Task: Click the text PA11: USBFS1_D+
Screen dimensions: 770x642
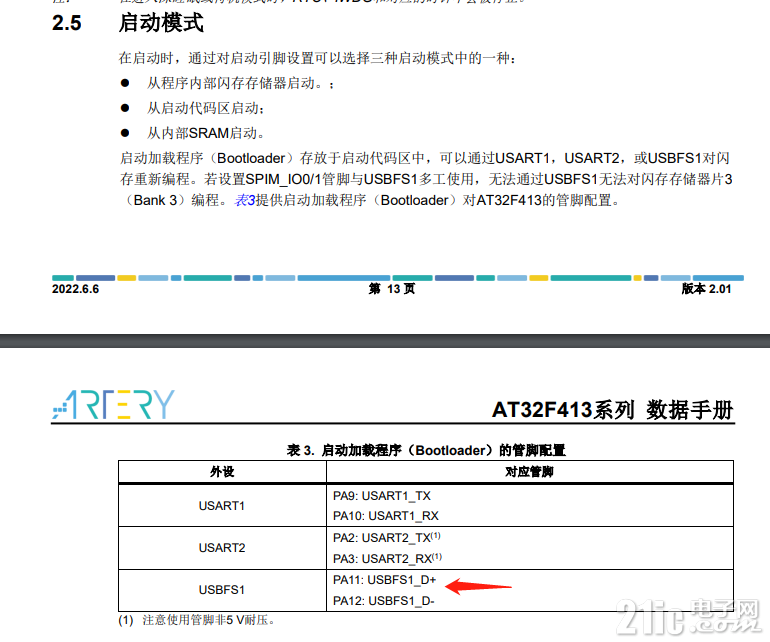Action: [x=385, y=580]
